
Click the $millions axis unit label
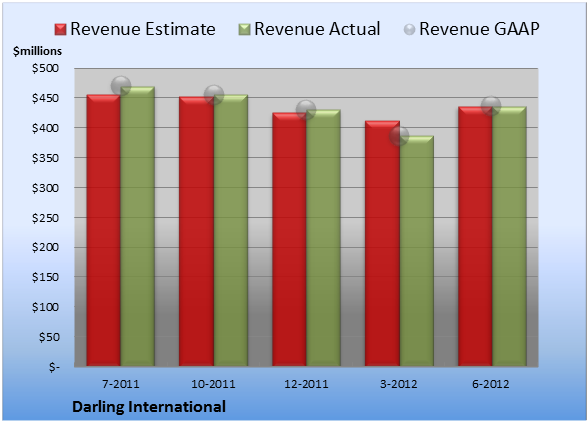37,51
